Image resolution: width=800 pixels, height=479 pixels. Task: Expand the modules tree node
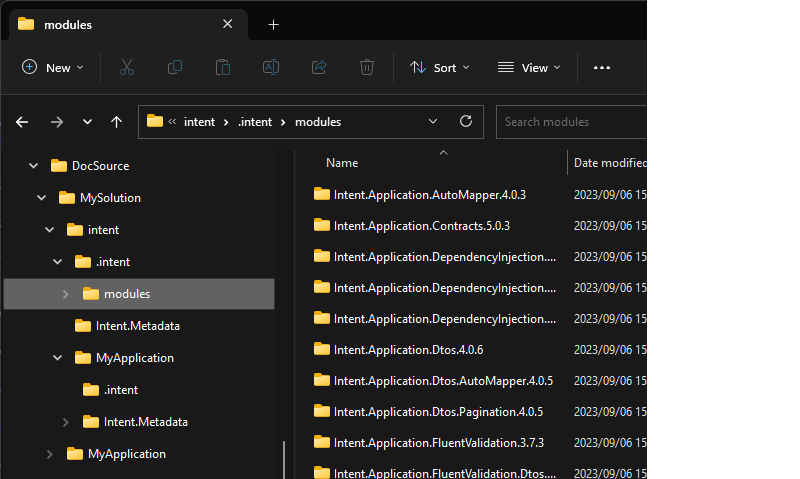(65, 294)
